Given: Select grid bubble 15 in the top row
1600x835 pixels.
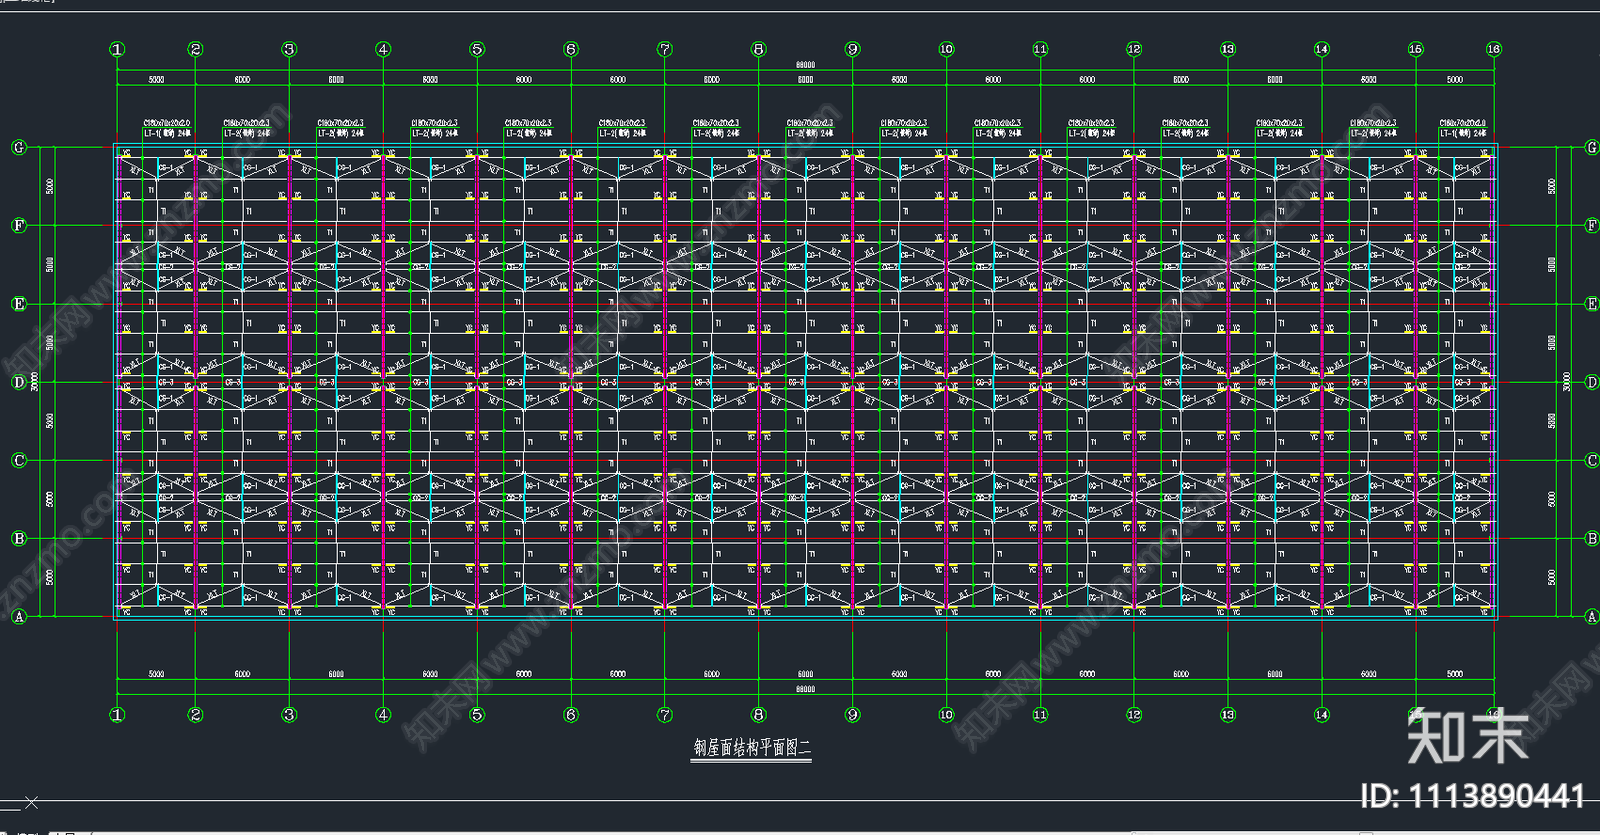Looking at the screenshot, I should pyautogui.click(x=1415, y=49).
